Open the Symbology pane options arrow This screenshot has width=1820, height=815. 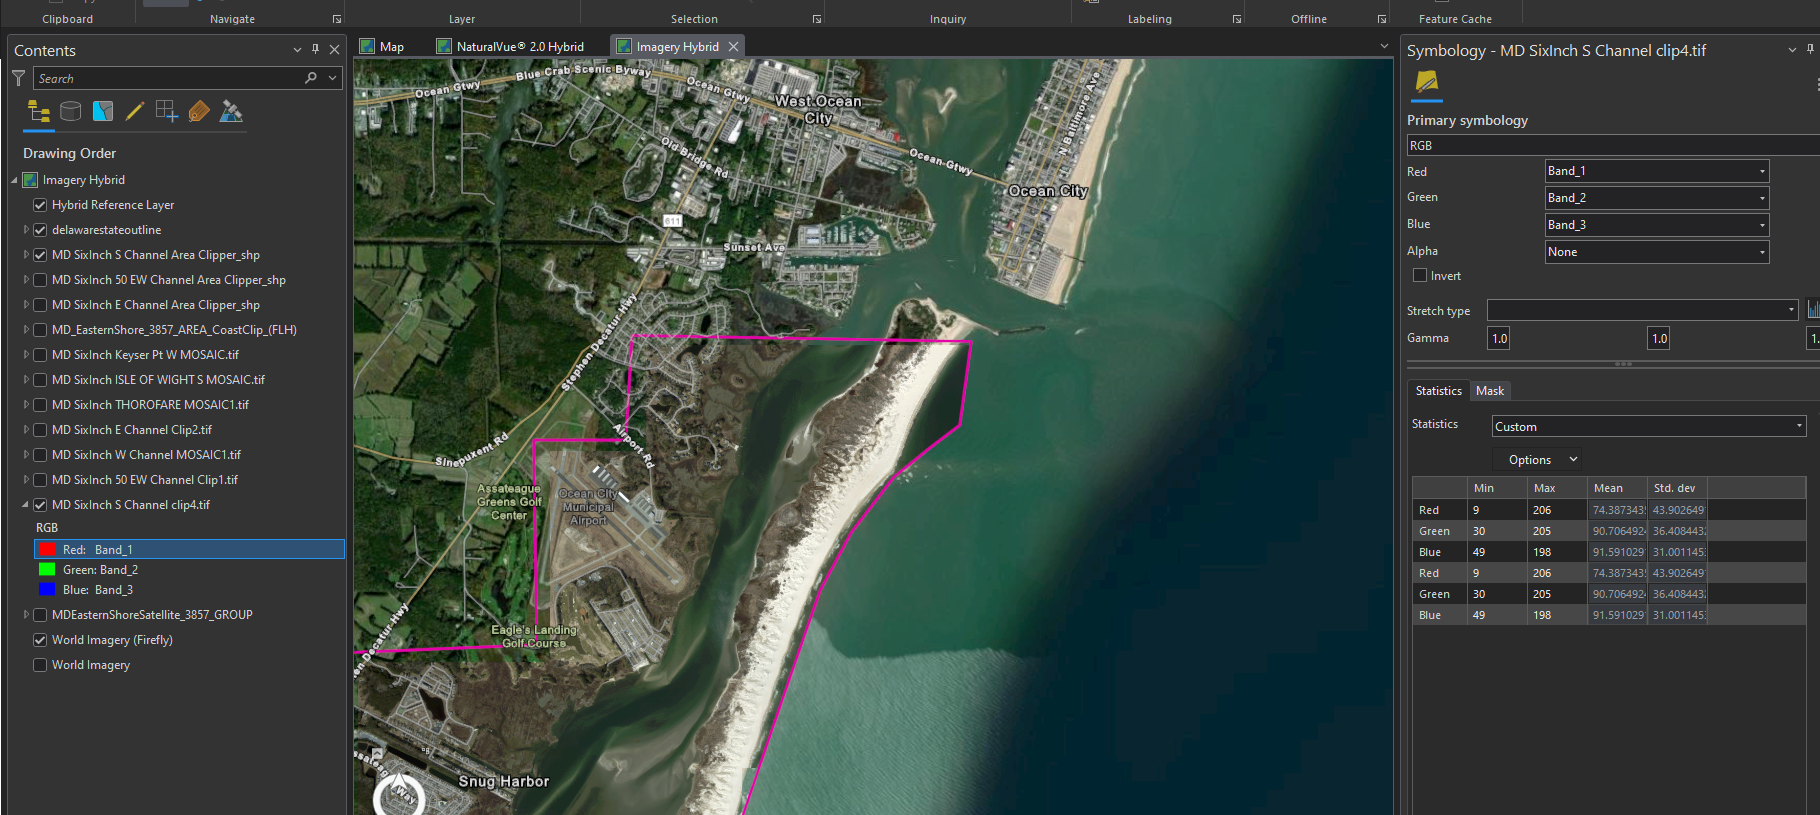(1792, 50)
